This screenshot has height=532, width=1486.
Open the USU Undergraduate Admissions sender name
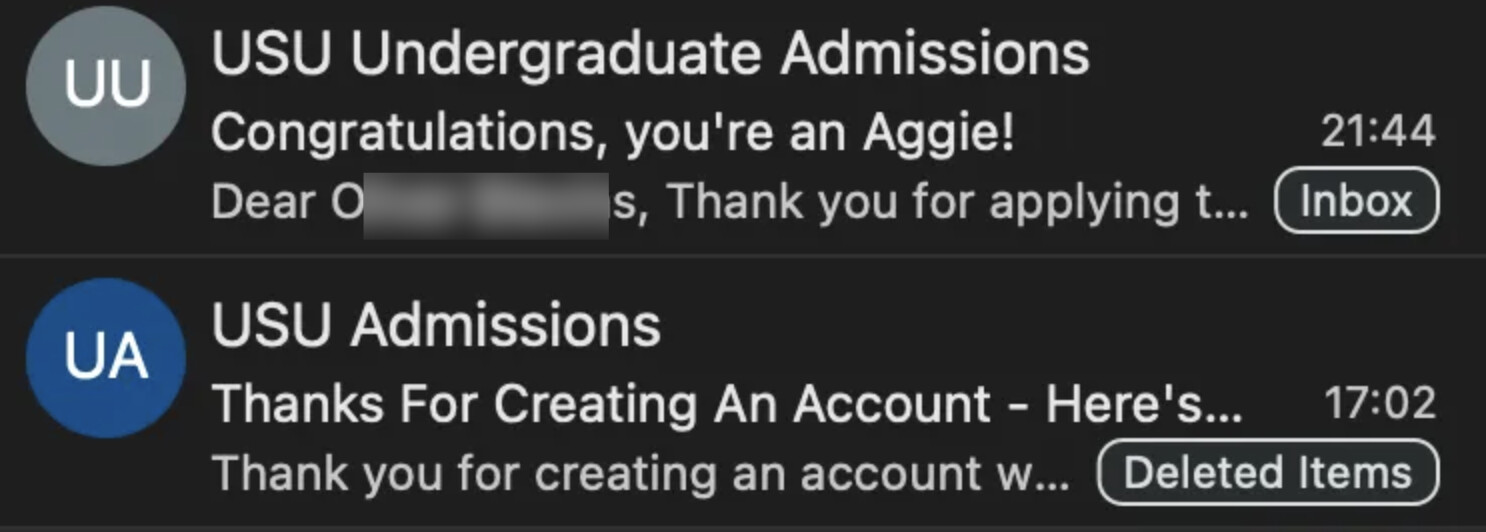point(650,53)
